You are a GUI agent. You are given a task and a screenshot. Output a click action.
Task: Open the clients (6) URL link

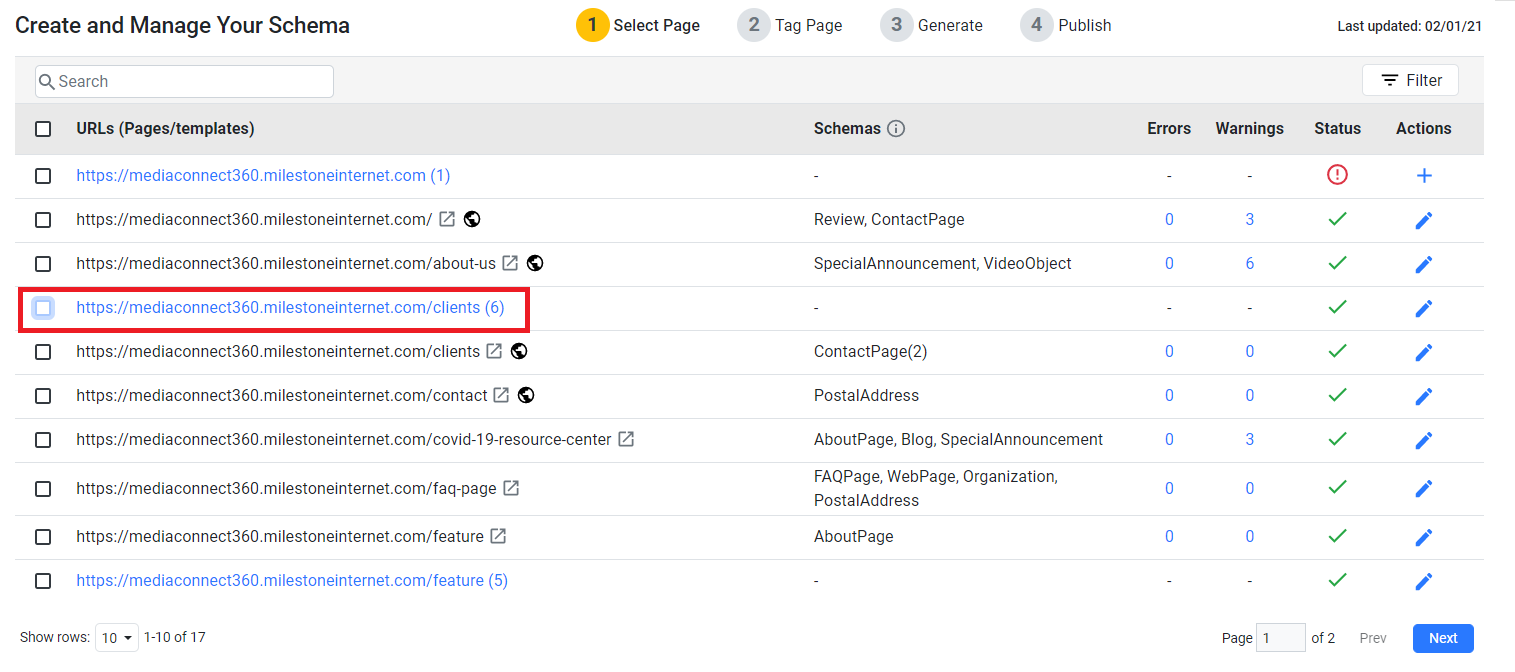point(288,307)
